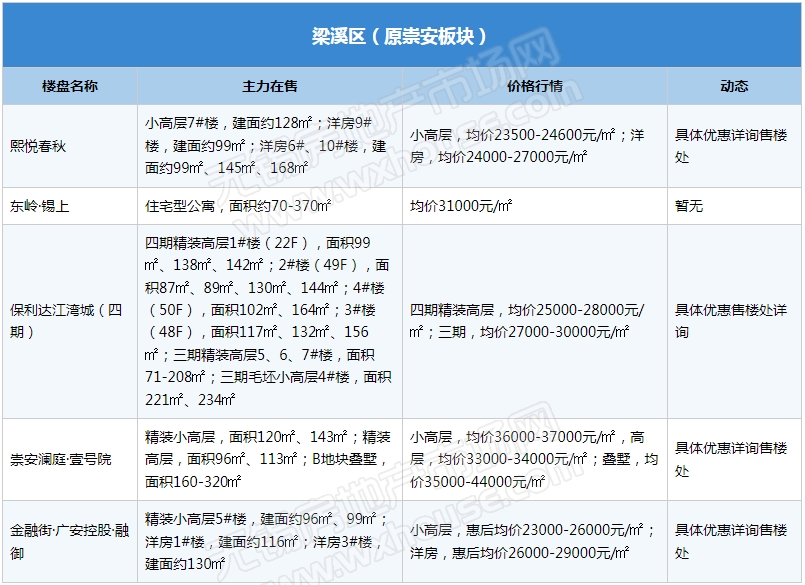Select the 主力在售 column header
The height and width of the screenshot is (585, 805).
coord(270,87)
